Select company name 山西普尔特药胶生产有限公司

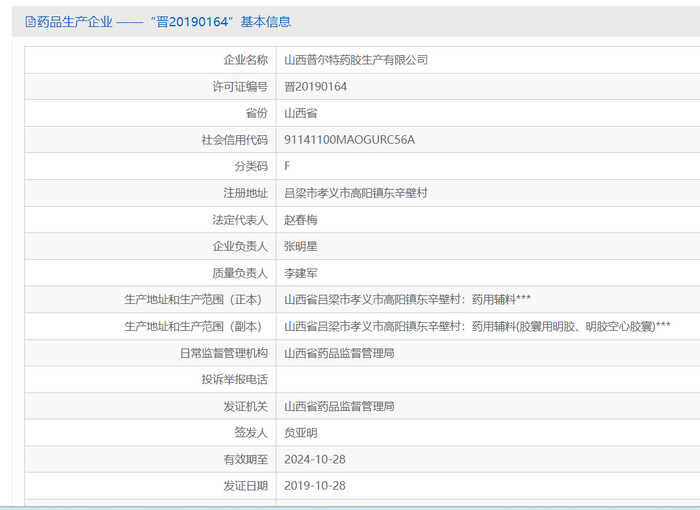click(x=356, y=60)
